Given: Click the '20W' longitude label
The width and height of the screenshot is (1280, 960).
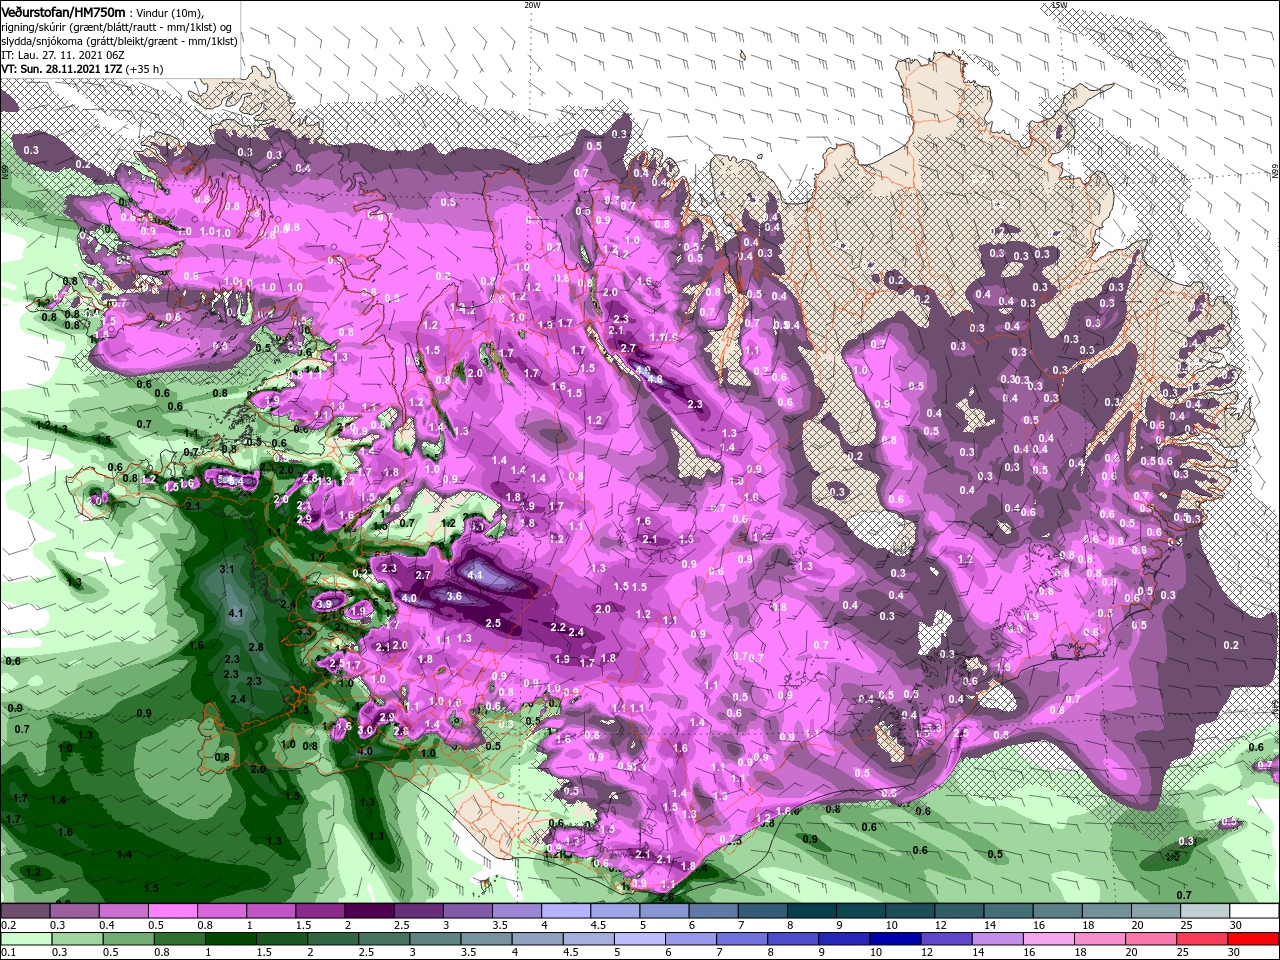Looking at the screenshot, I should (x=532, y=4).
